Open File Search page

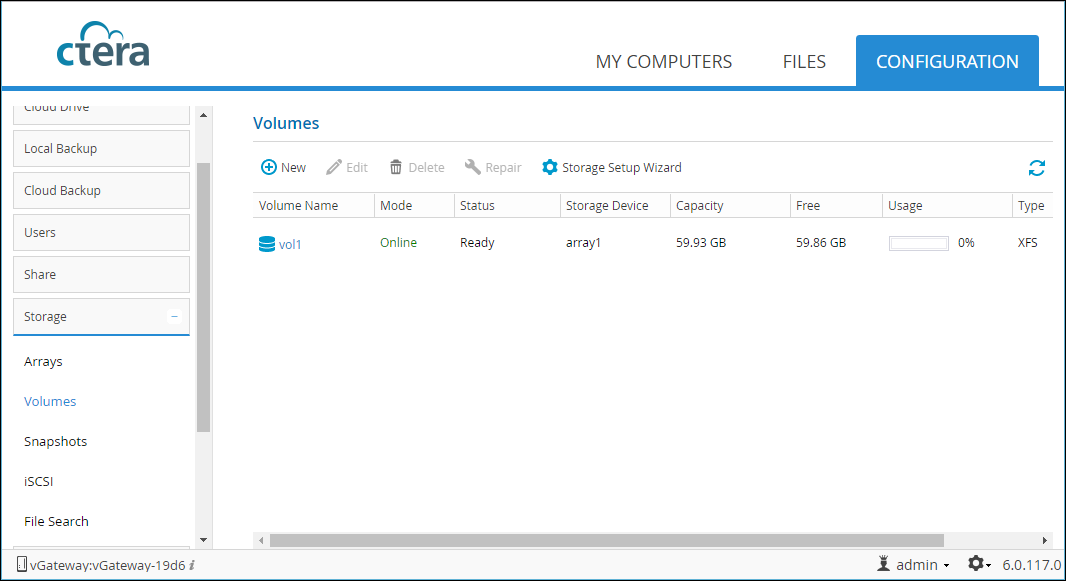(x=56, y=521)
